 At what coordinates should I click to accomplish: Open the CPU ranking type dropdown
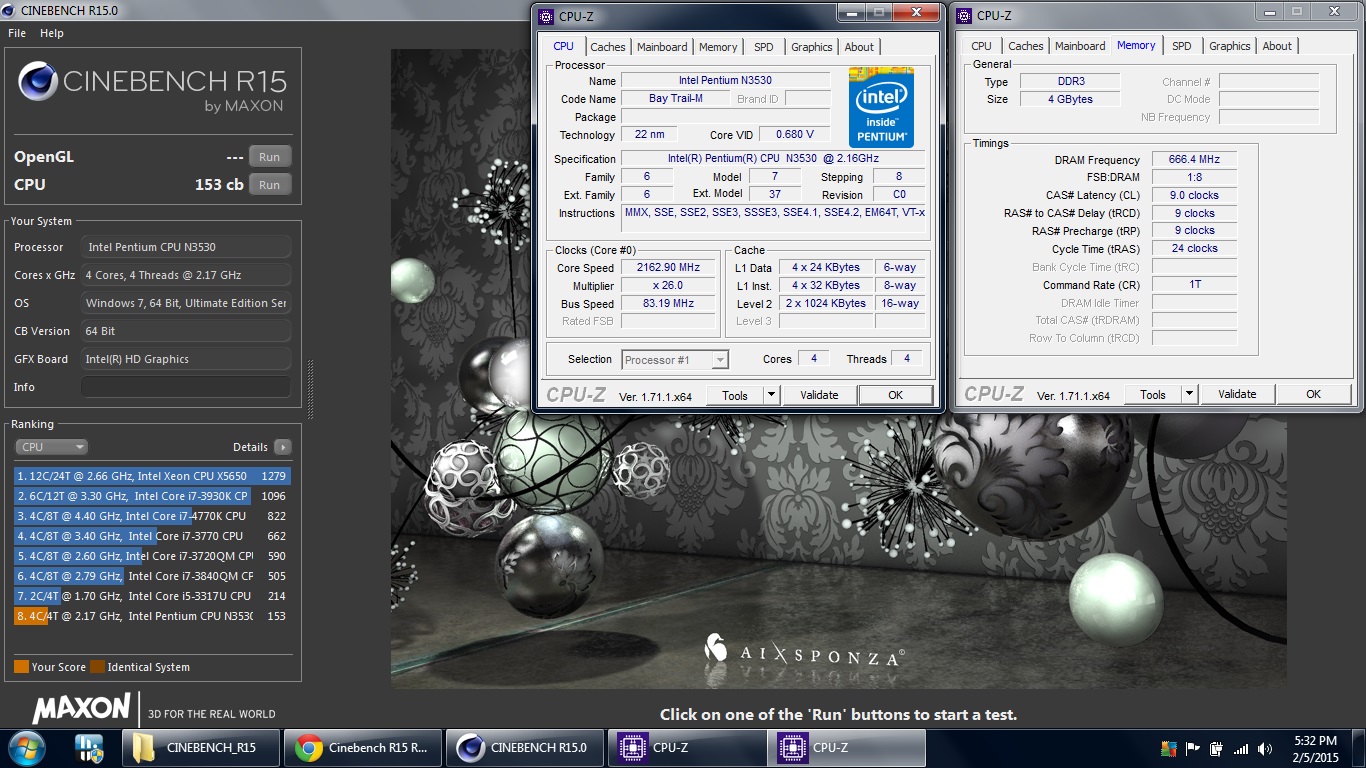click(x=51, y=447)
